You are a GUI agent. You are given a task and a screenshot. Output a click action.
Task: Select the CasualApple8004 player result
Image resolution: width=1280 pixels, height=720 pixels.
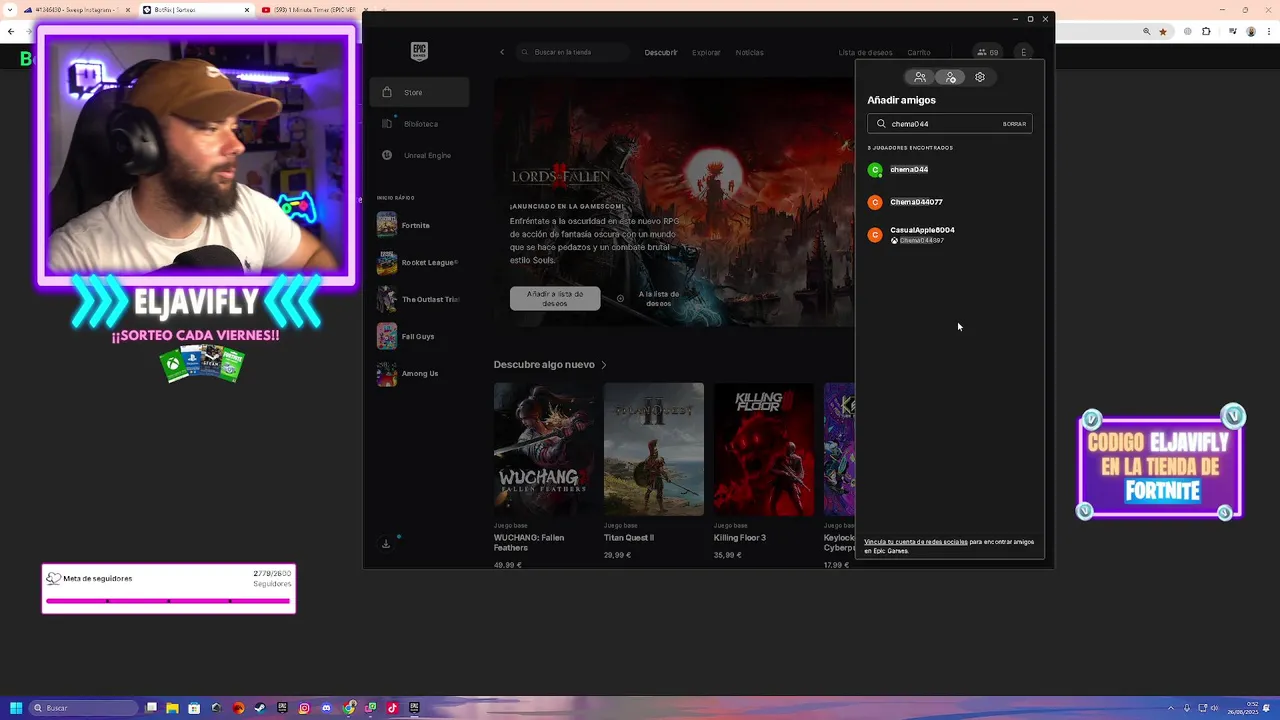point(949,235)
